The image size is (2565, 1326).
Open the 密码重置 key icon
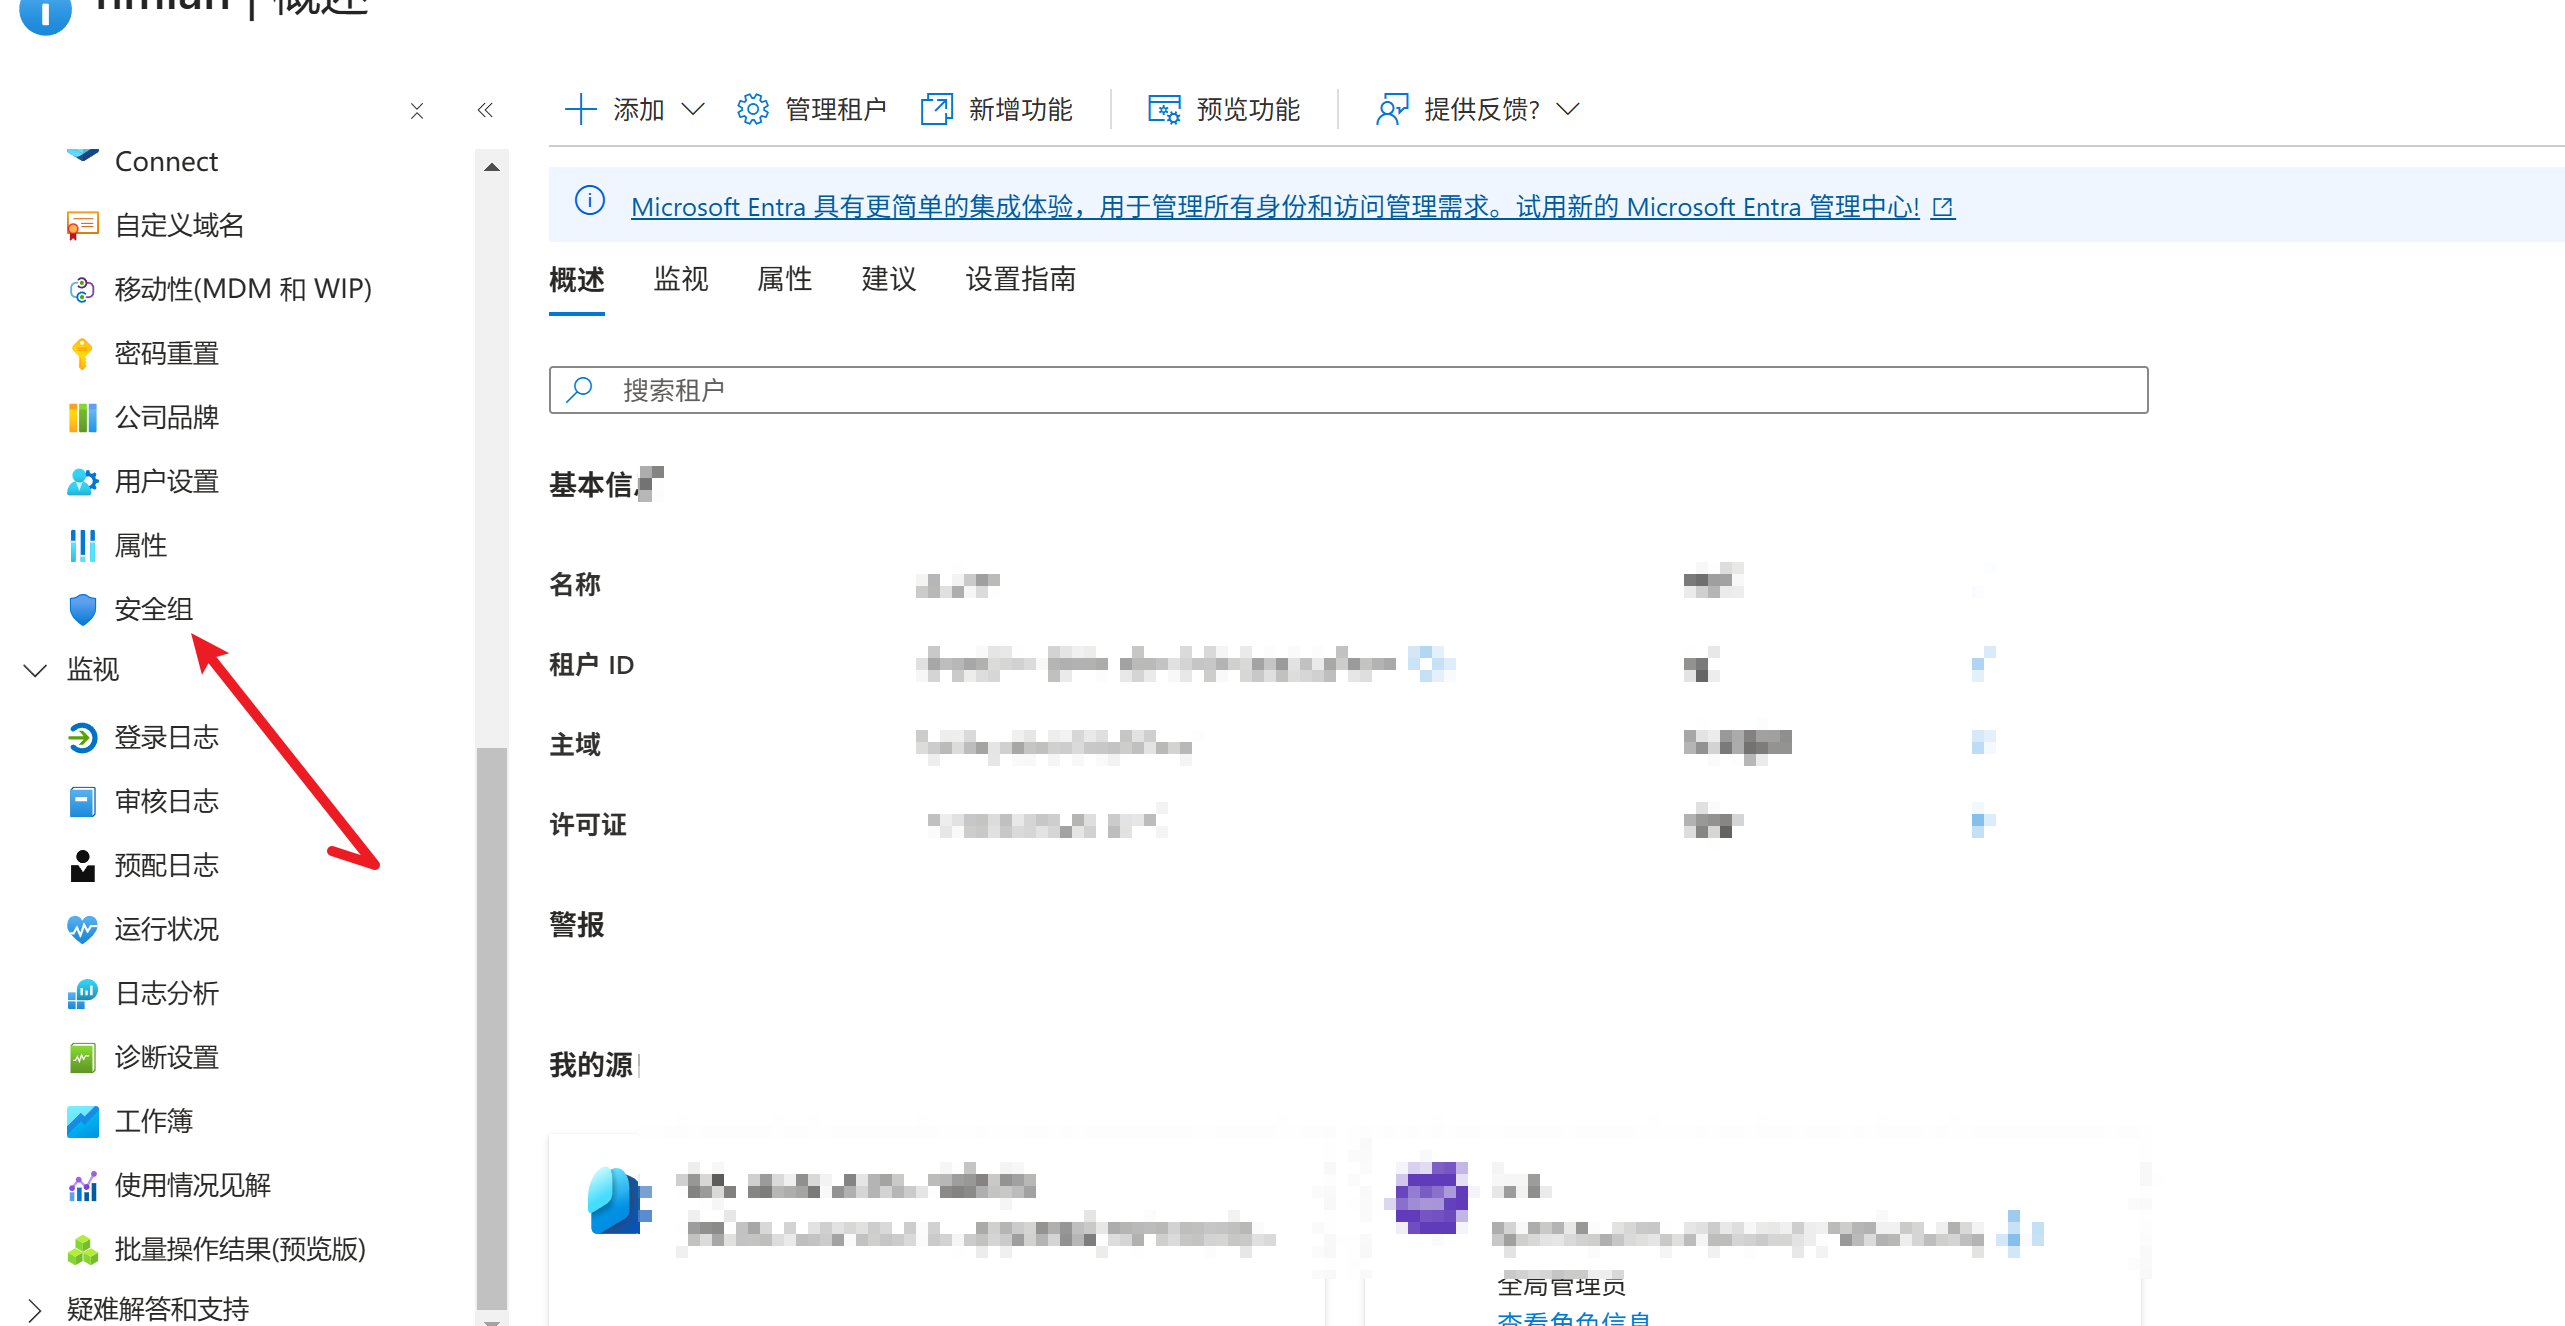tap(82, 354)
